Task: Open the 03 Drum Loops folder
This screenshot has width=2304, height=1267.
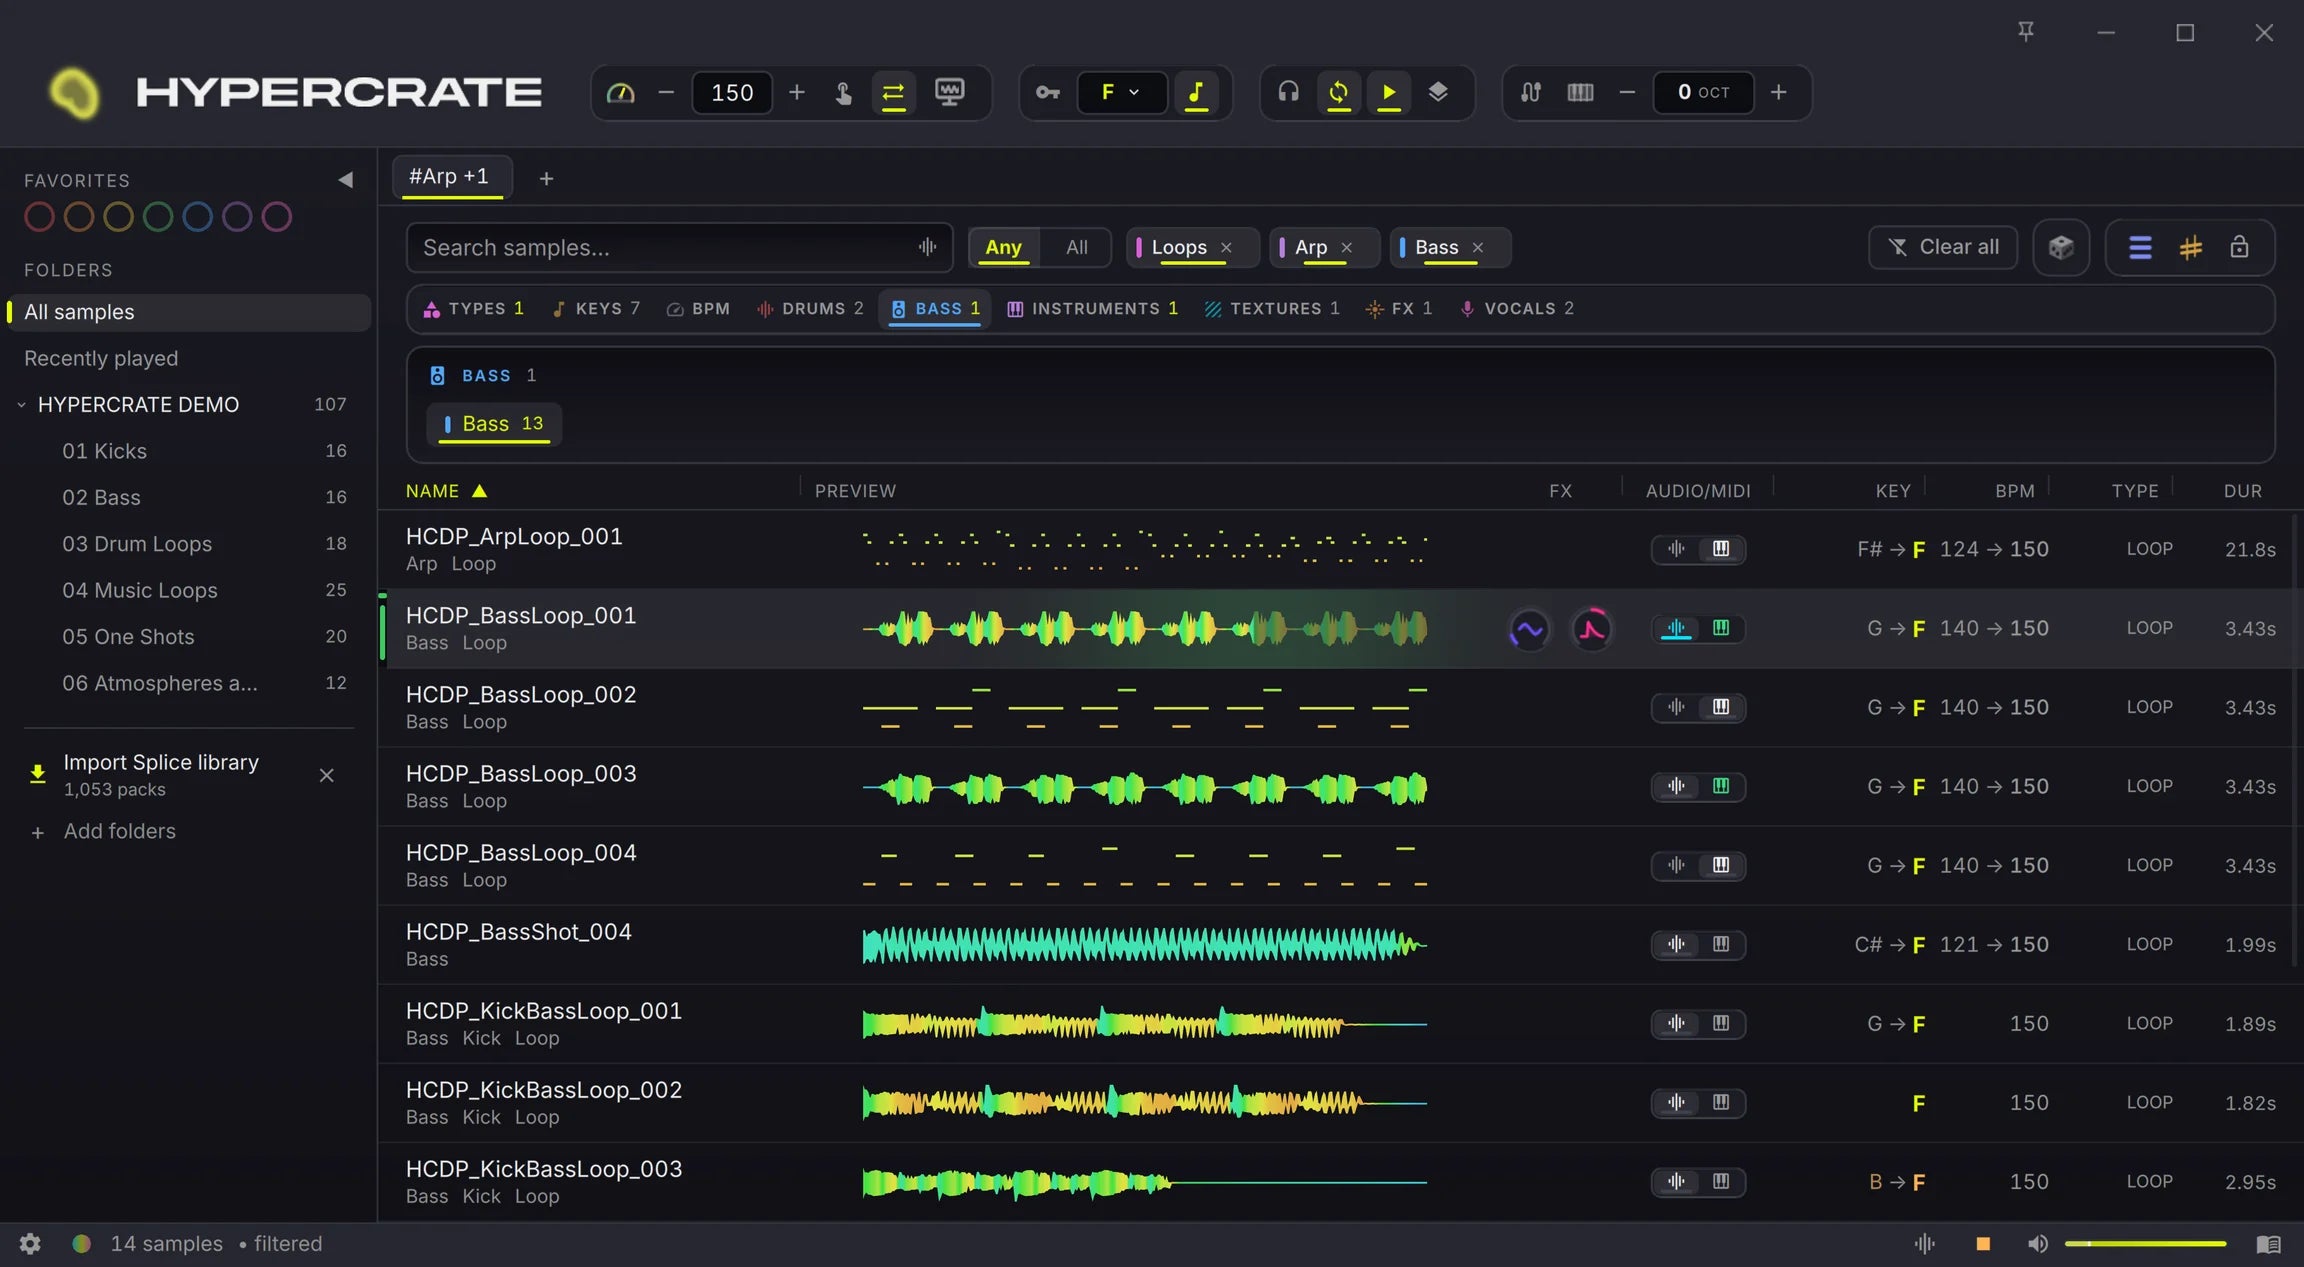Action: [x=137, y=544]
